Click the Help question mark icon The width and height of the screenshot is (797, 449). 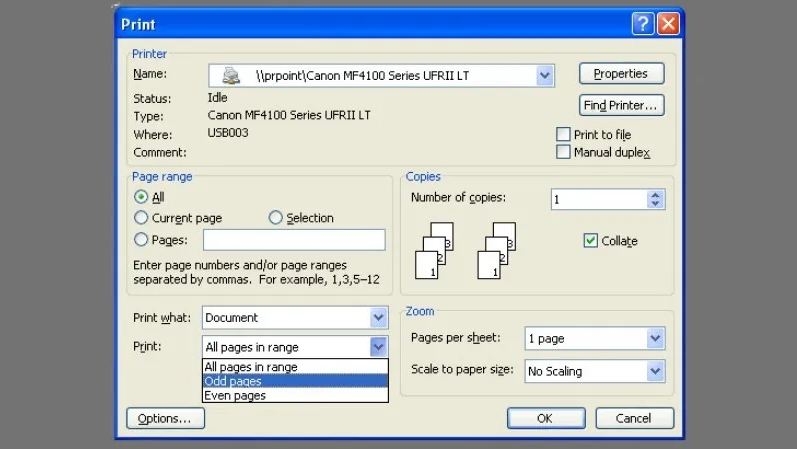pos(642,23)
